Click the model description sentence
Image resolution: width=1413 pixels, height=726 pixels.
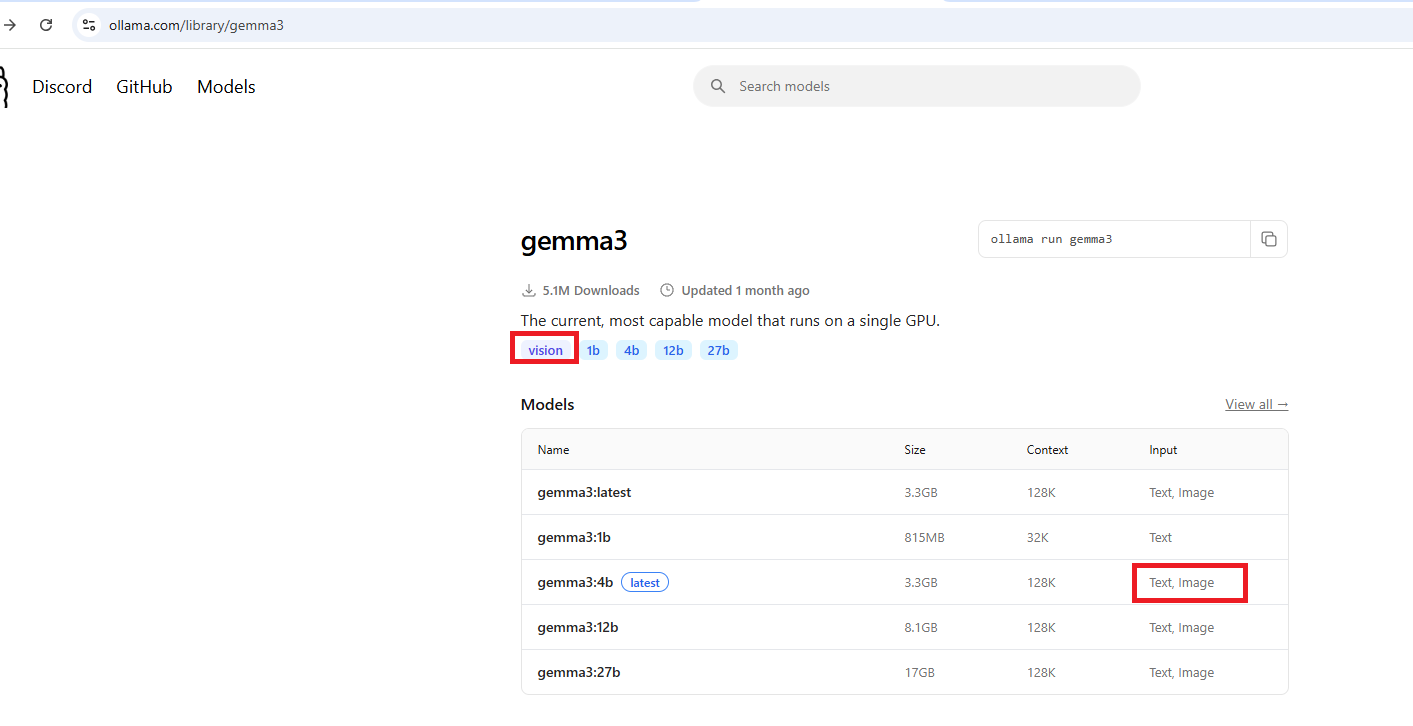coord(730,321)
